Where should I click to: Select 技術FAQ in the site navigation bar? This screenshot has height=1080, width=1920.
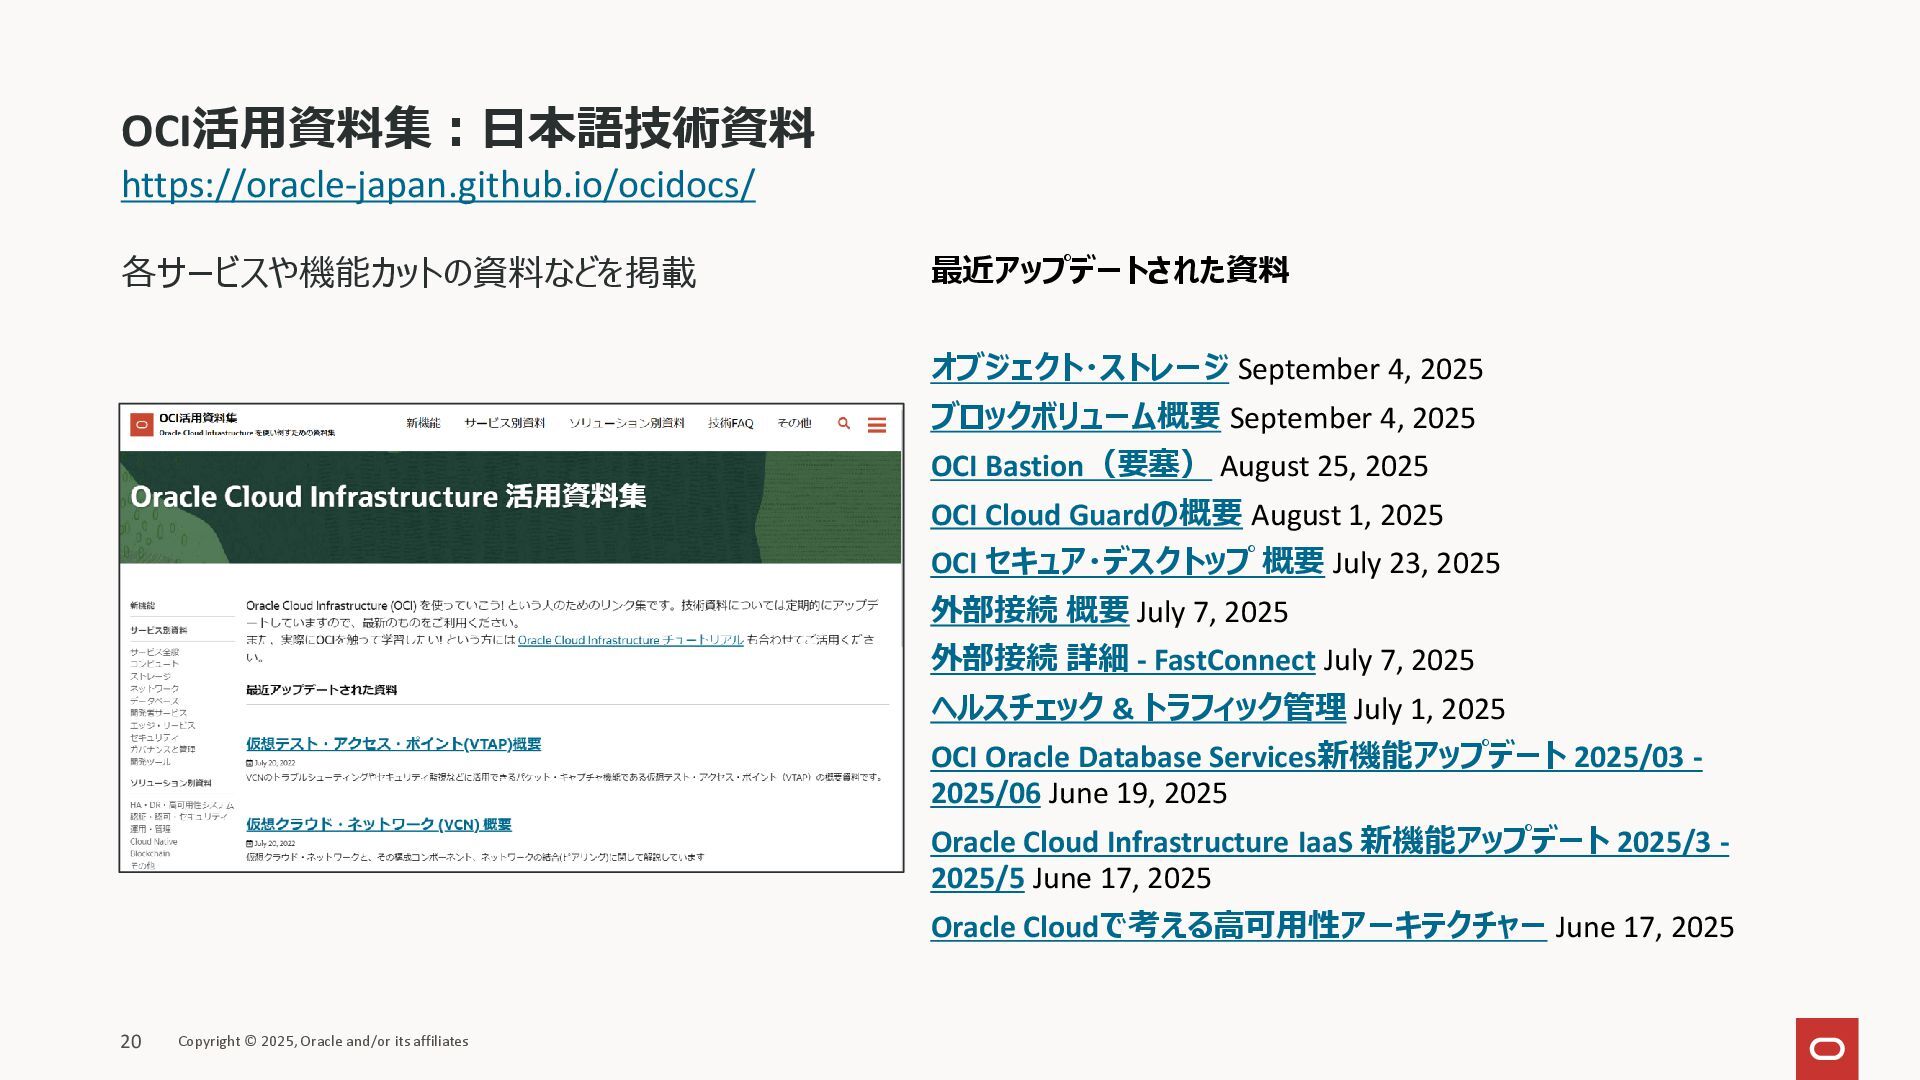730,423
